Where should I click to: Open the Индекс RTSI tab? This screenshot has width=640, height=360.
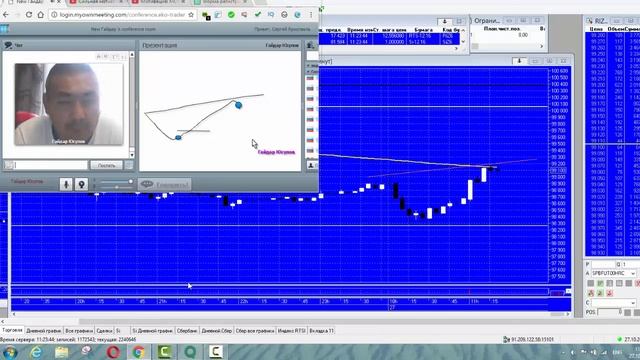(291, 331)
